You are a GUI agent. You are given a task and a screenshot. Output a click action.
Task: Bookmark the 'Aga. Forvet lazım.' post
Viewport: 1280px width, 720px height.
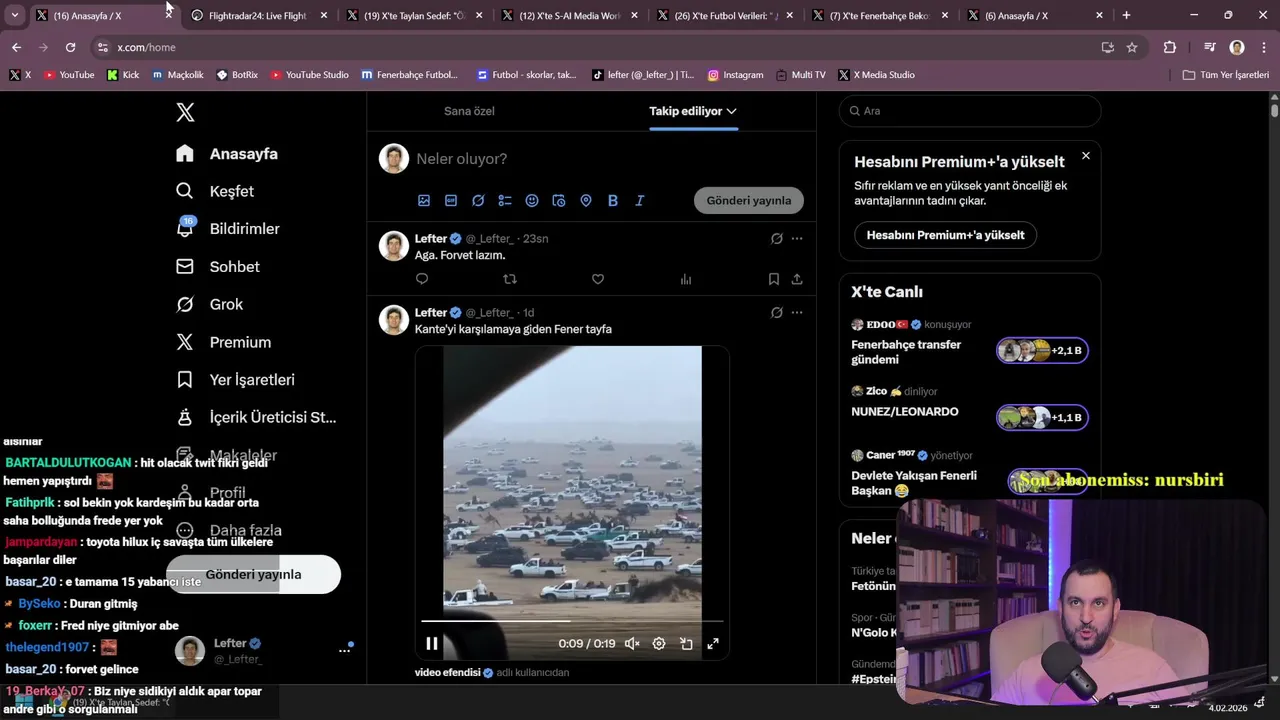(774, 279)
